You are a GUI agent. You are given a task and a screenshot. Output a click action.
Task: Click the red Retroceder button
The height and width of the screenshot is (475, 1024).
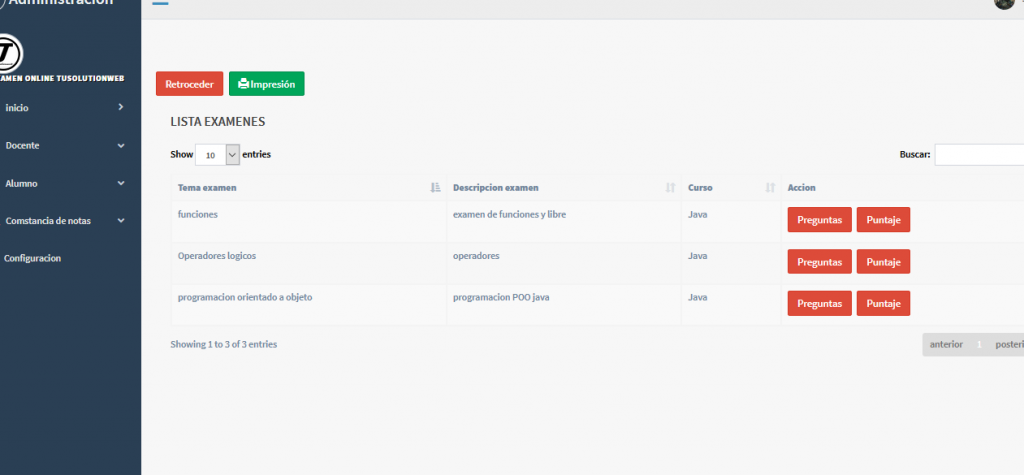pos(189,85)
